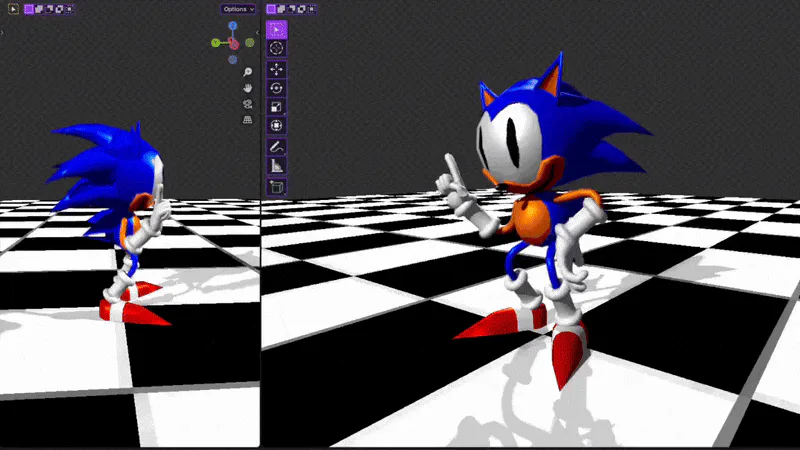Pick the Rotate tool
The width and height of the screenshot is (800, 450).
pyautogui.click(x=277, y=88)
